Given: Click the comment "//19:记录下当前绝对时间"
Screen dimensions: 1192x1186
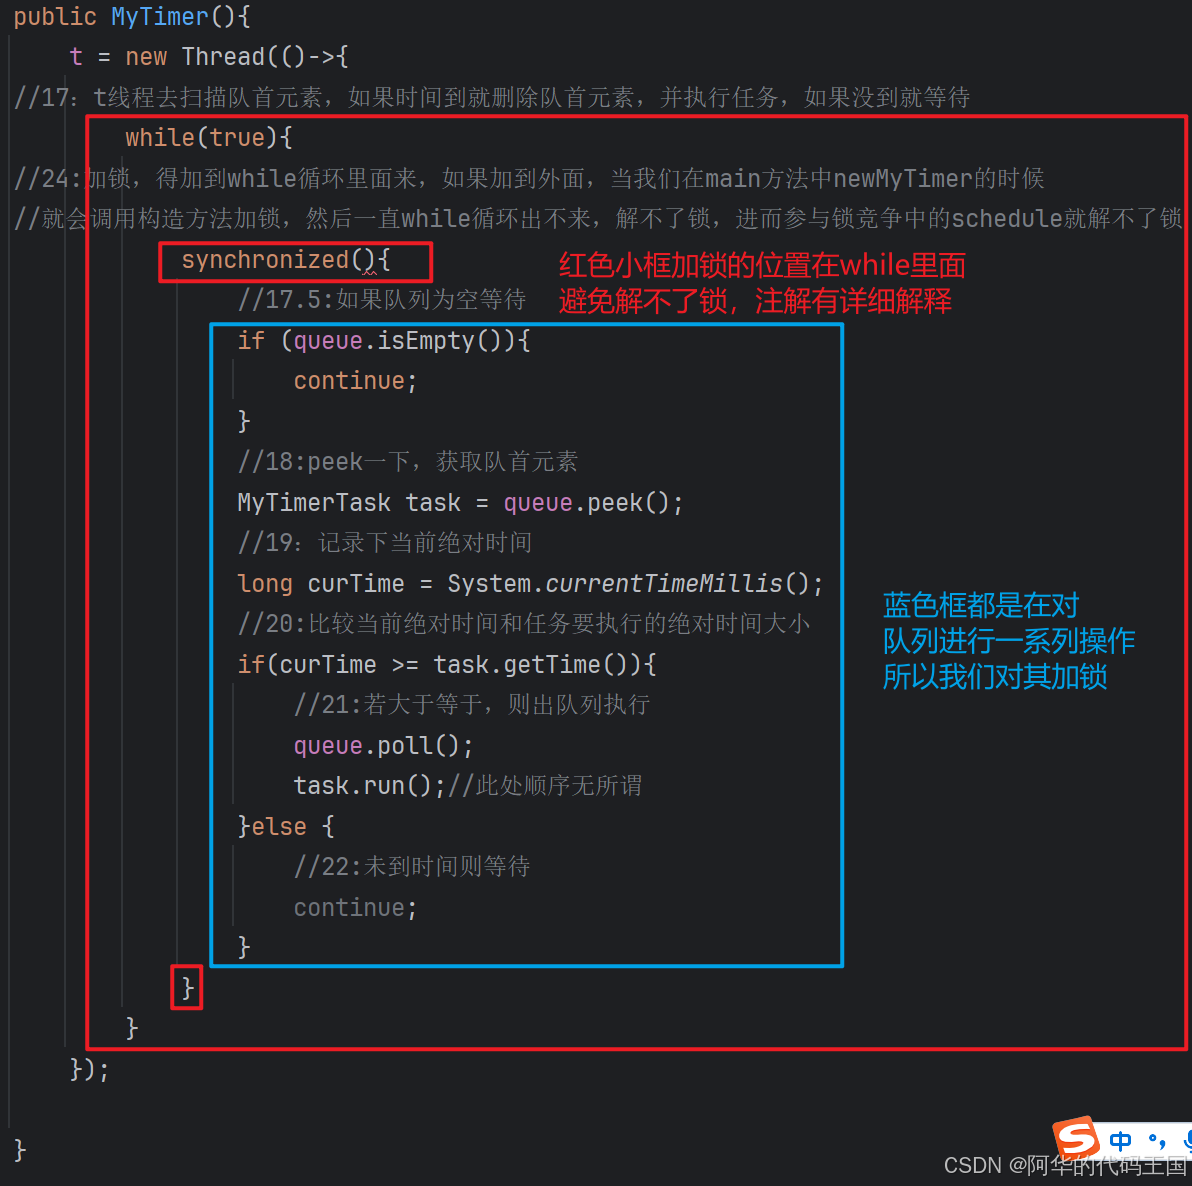Looking at the screenshot, I should 385,543.
